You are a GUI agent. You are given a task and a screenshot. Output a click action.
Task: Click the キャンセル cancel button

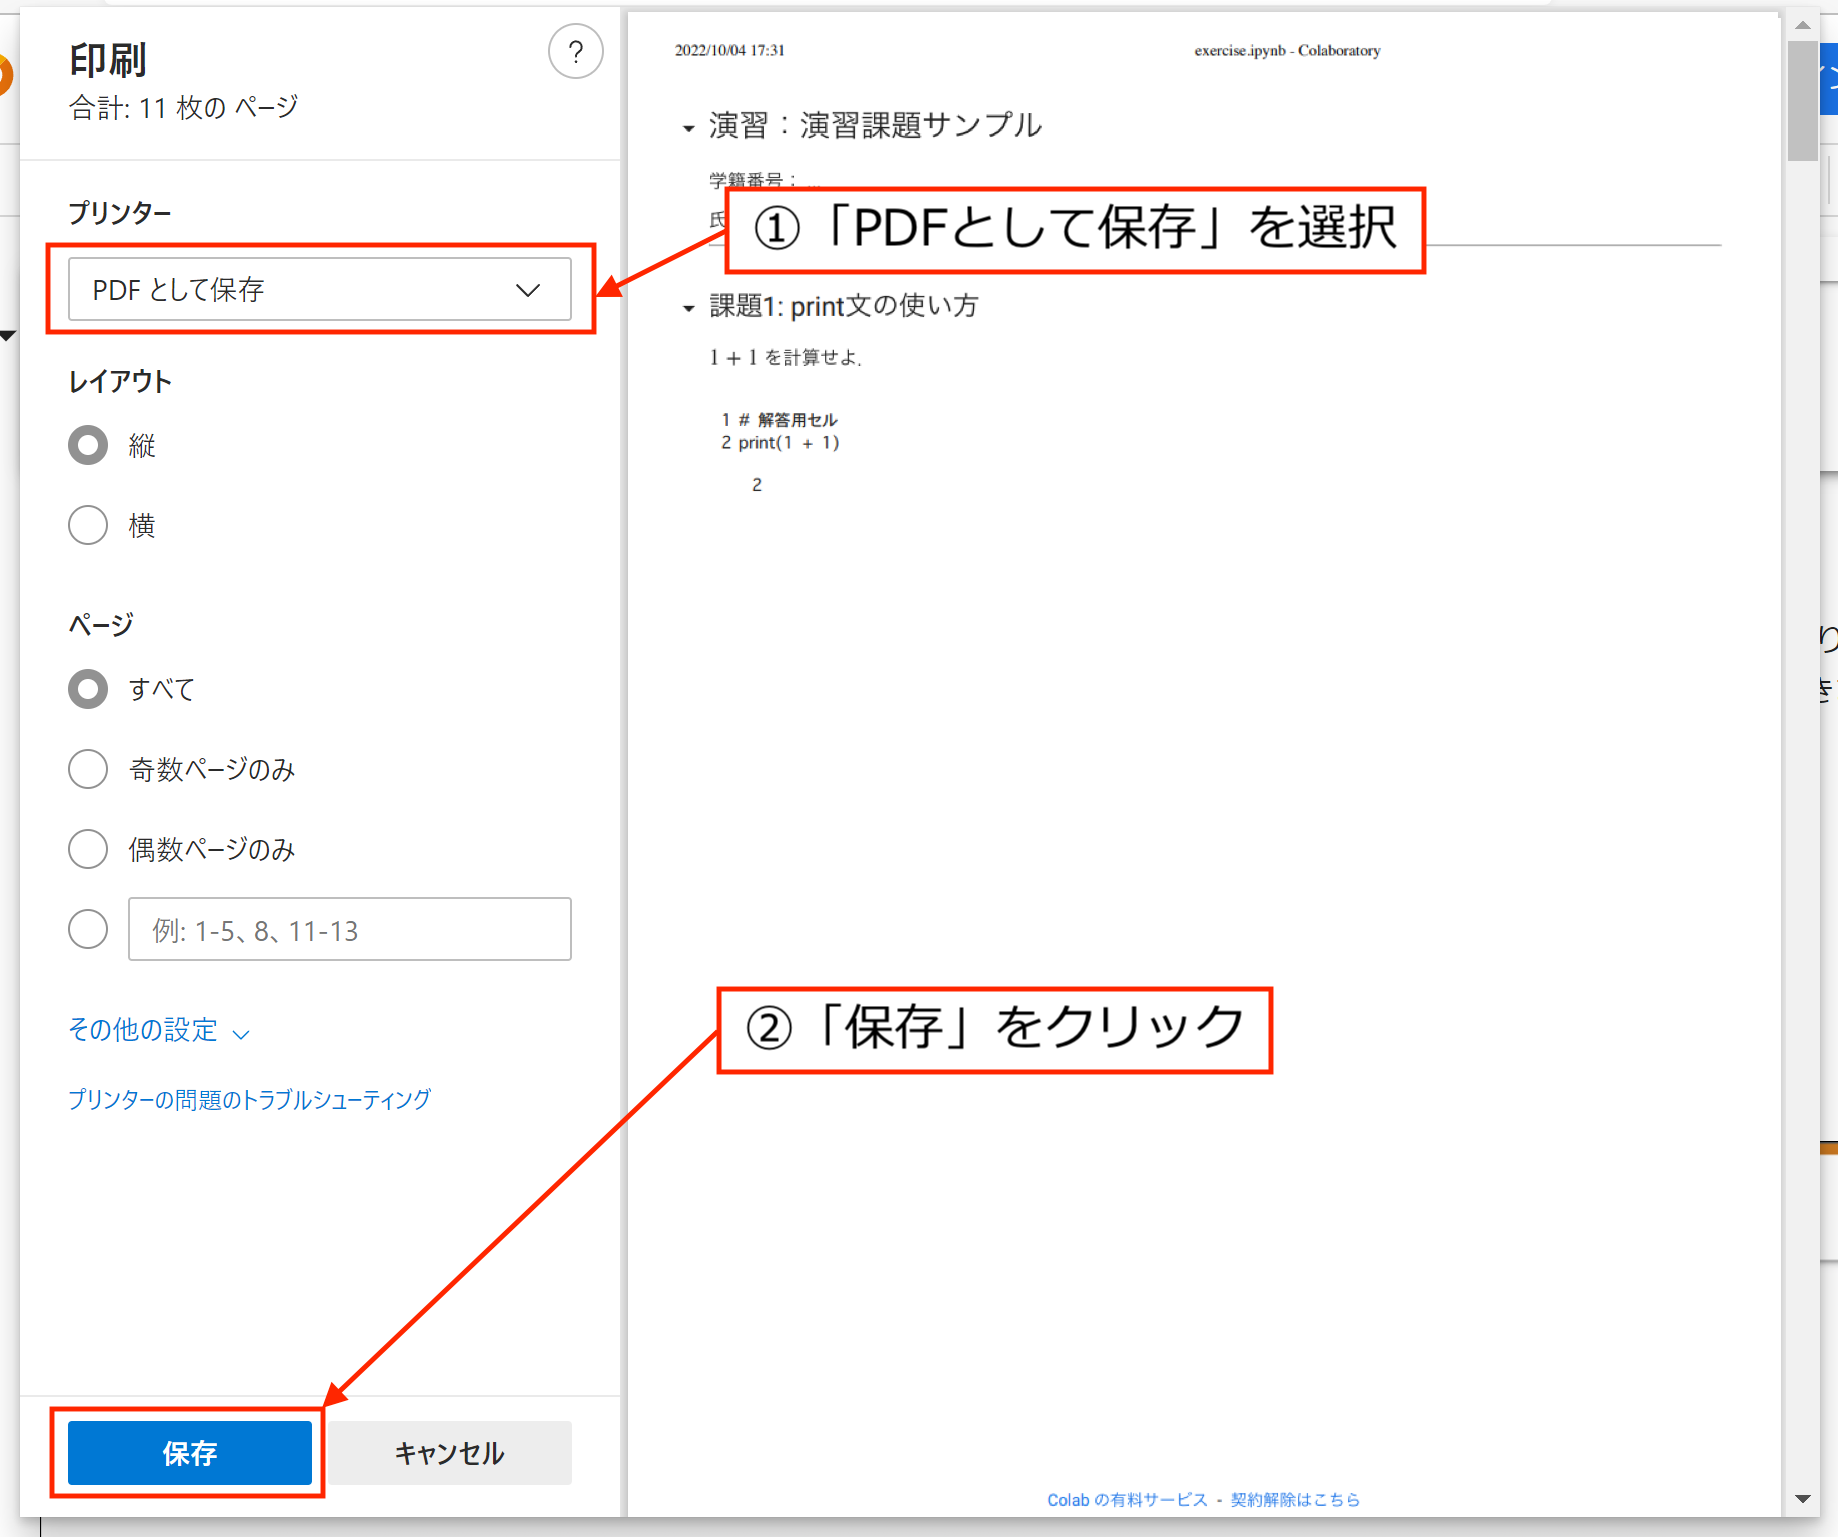[x=450, y=1453]
